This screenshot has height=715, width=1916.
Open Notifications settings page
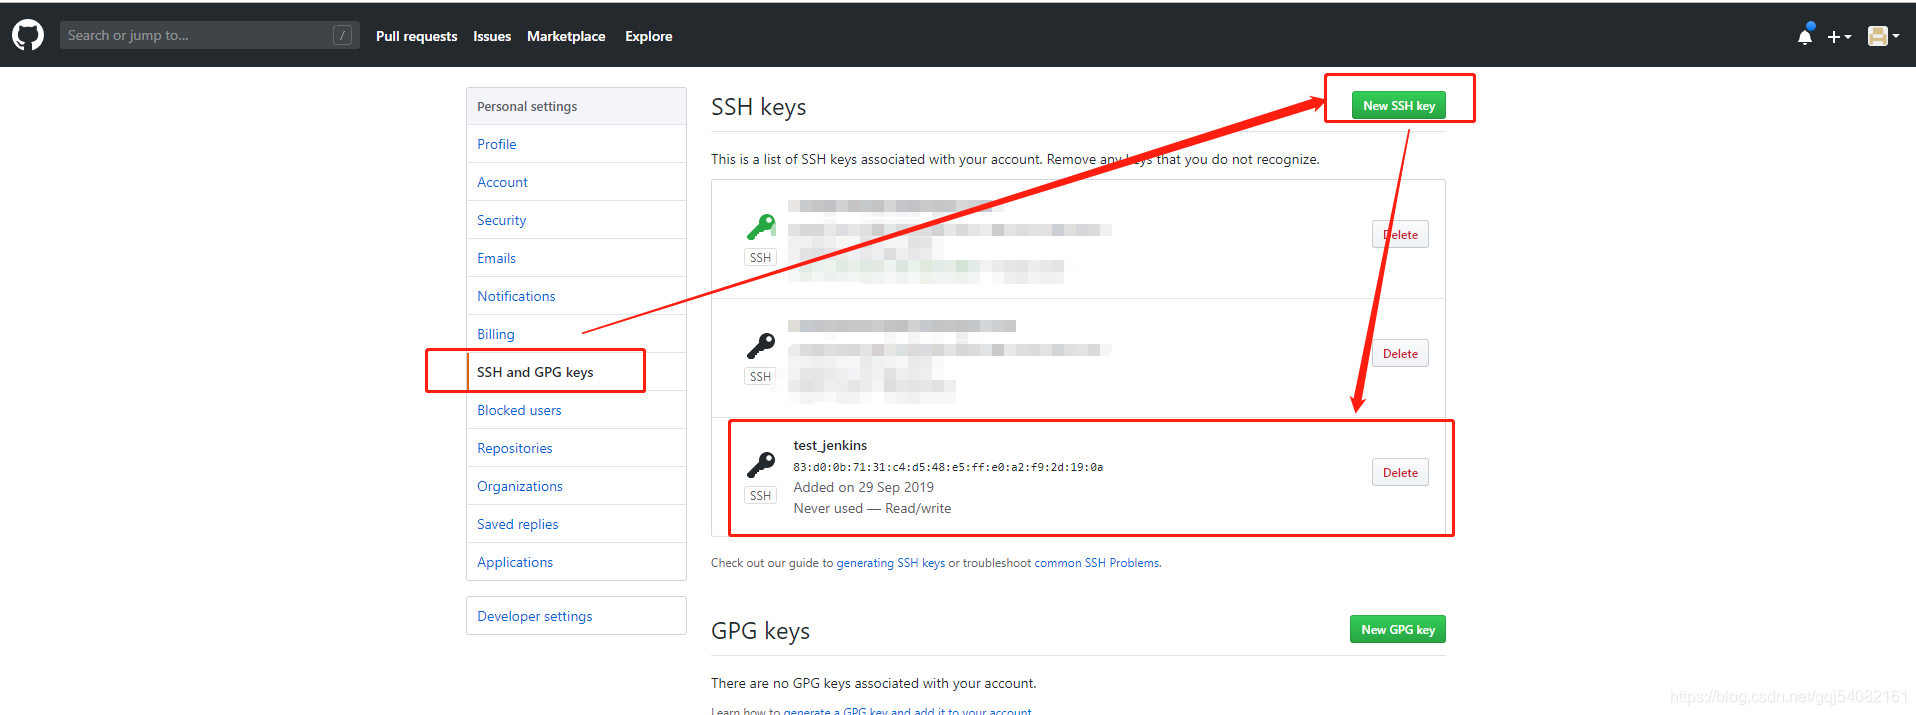(x=576, y=296)
